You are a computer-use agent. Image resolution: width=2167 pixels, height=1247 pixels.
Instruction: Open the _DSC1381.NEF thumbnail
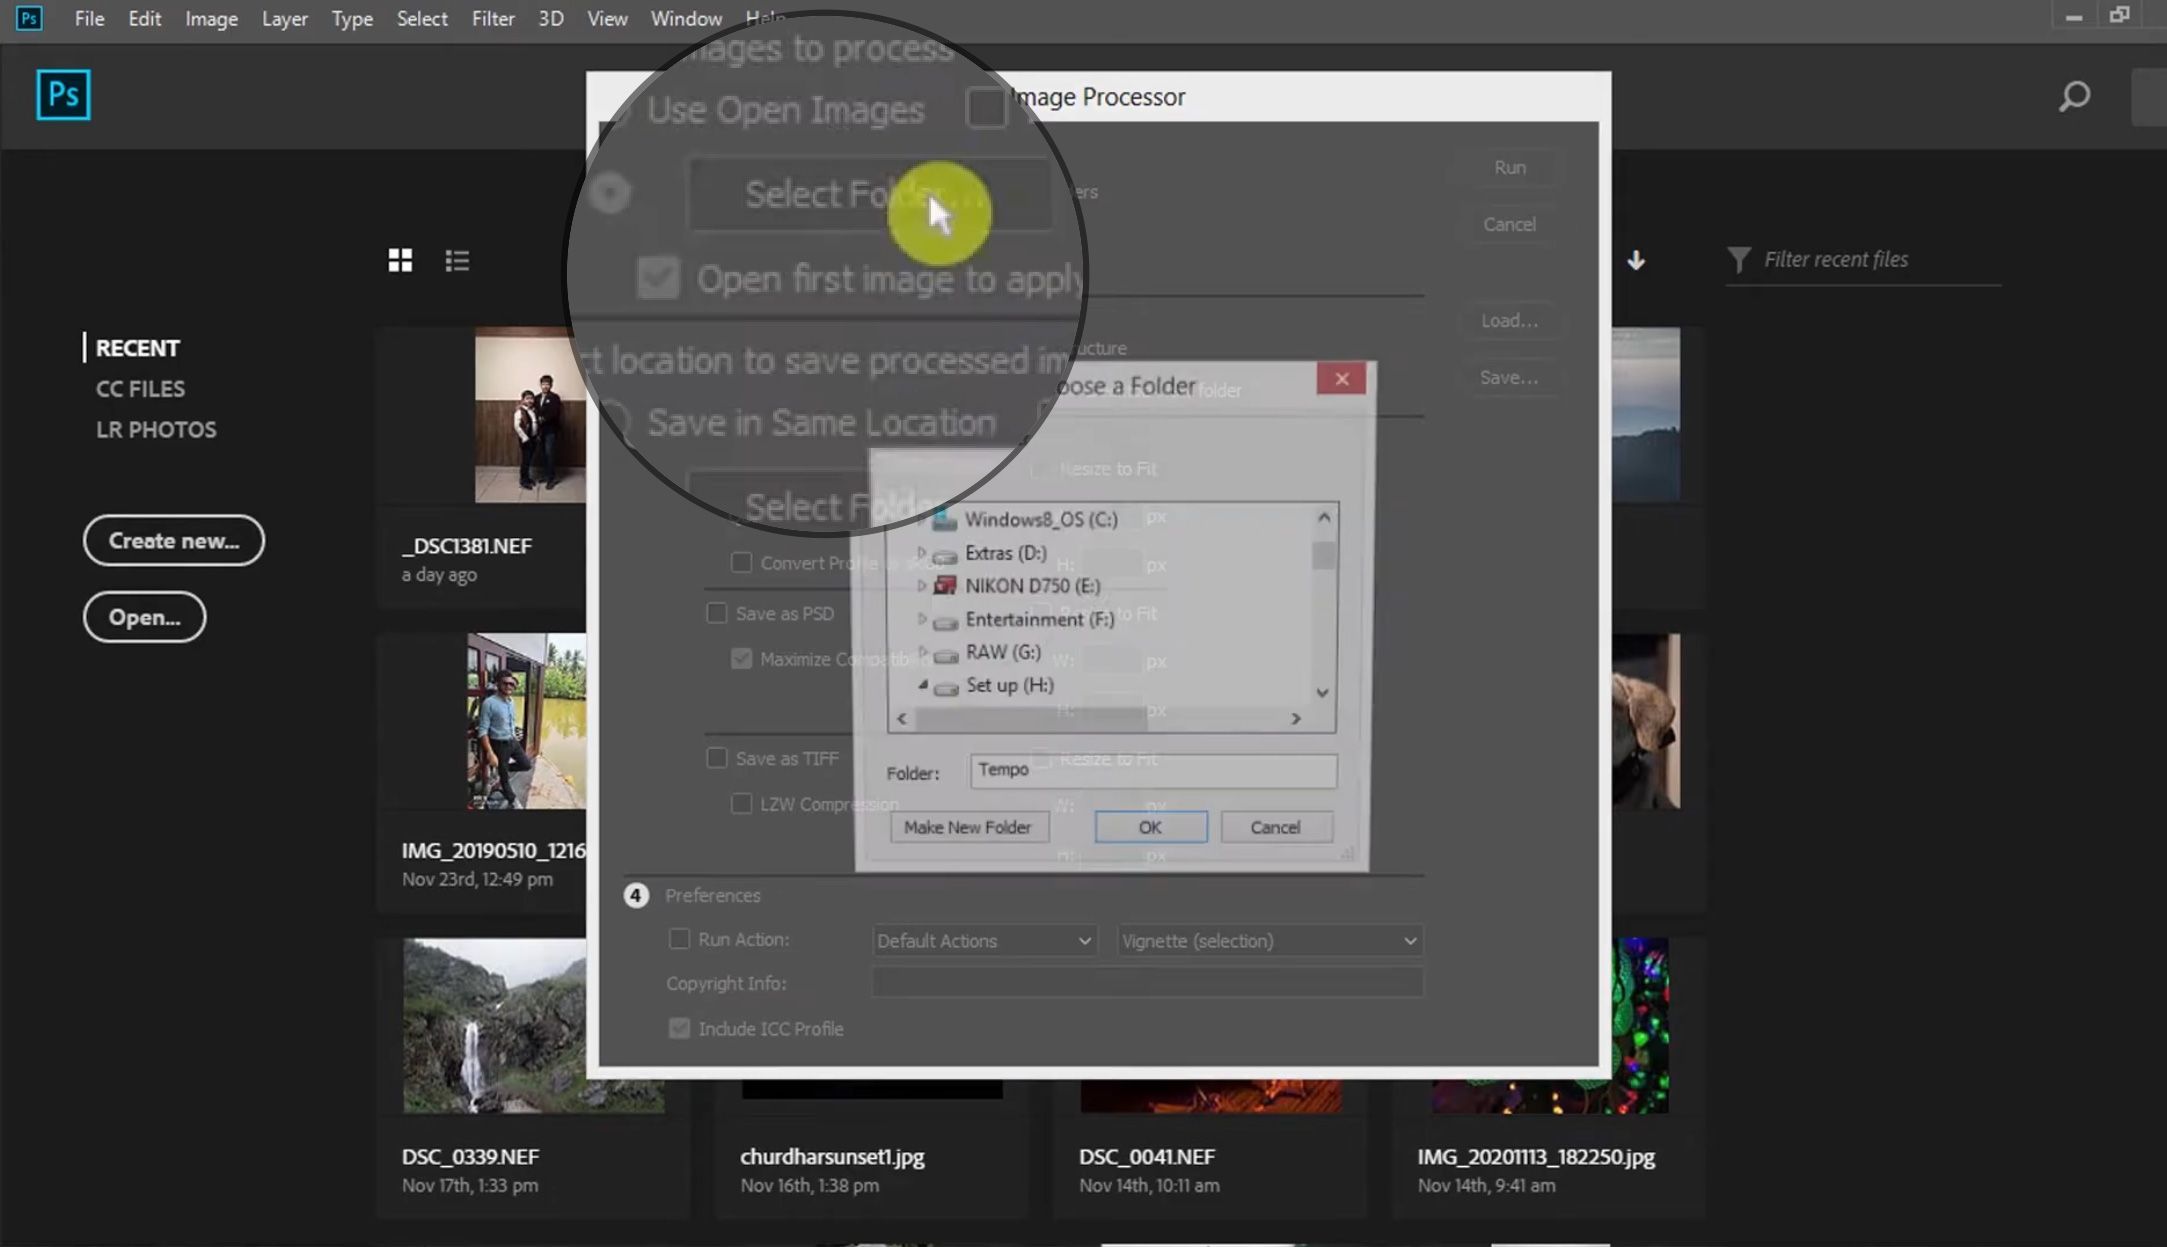click(530, 414)
